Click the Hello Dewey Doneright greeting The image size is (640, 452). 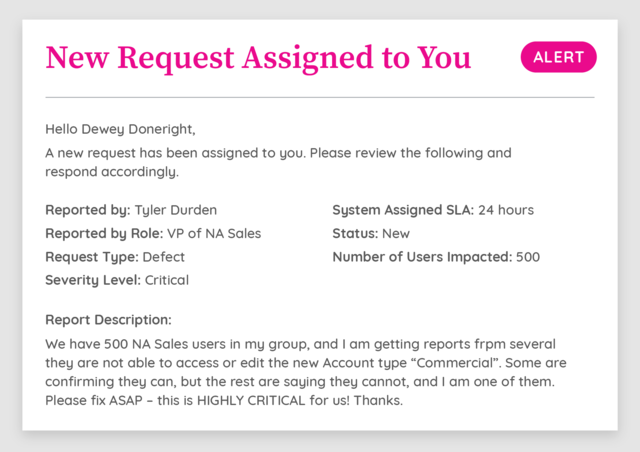pyautogui.click(x=120, y=129)
